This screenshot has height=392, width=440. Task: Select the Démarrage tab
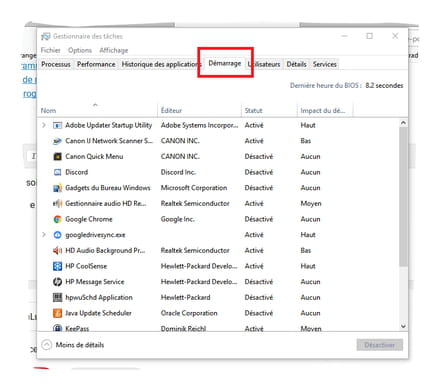click(225, 63)
